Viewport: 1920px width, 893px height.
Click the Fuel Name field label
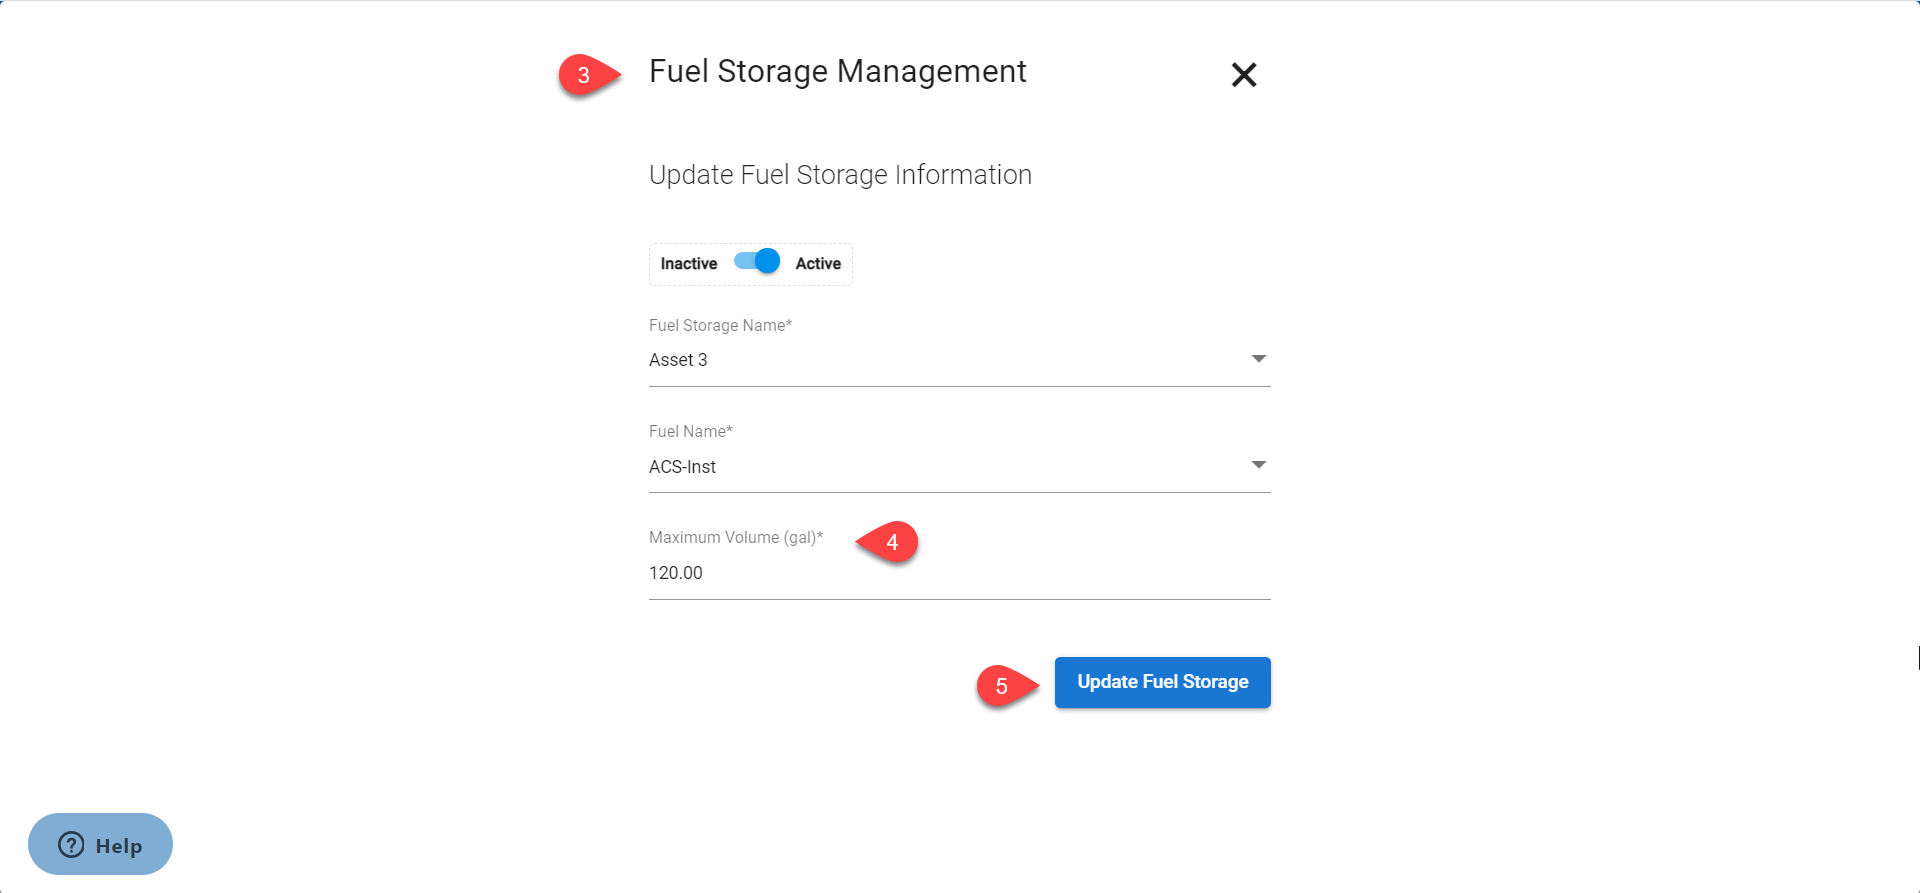[690, 432]
